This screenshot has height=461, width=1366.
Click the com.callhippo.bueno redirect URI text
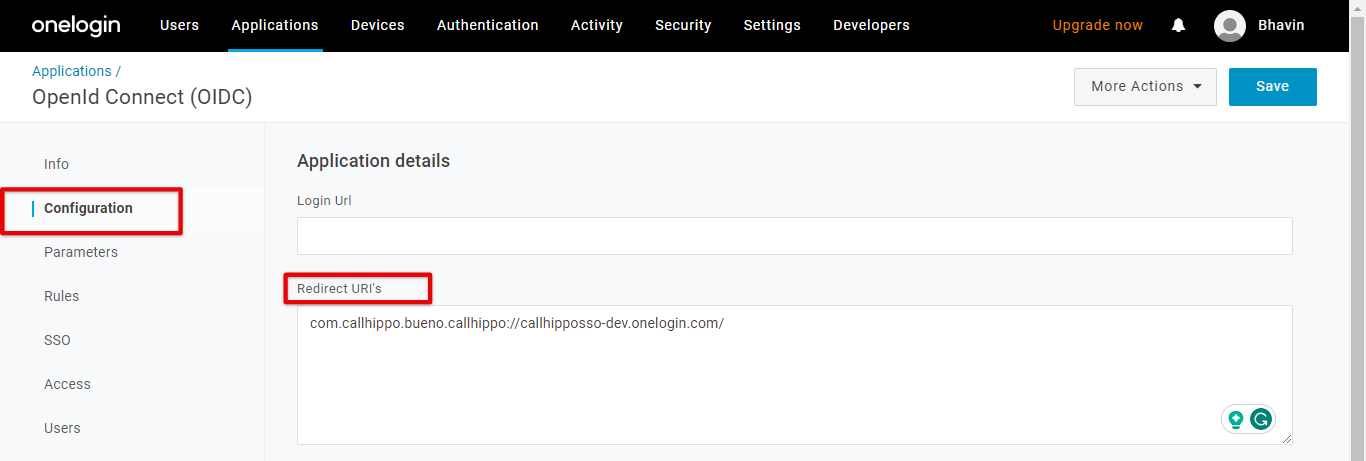click(517, 324)
